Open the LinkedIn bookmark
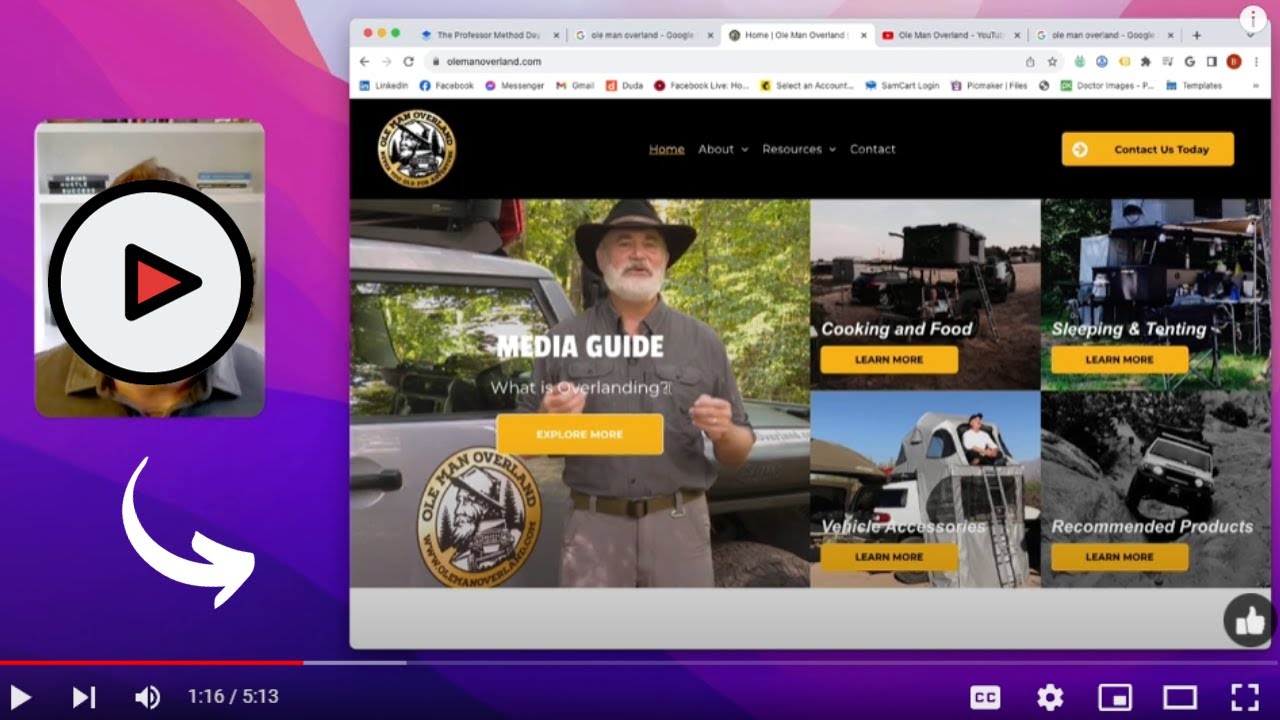The image size is (1280, 720). click(384, 86)
